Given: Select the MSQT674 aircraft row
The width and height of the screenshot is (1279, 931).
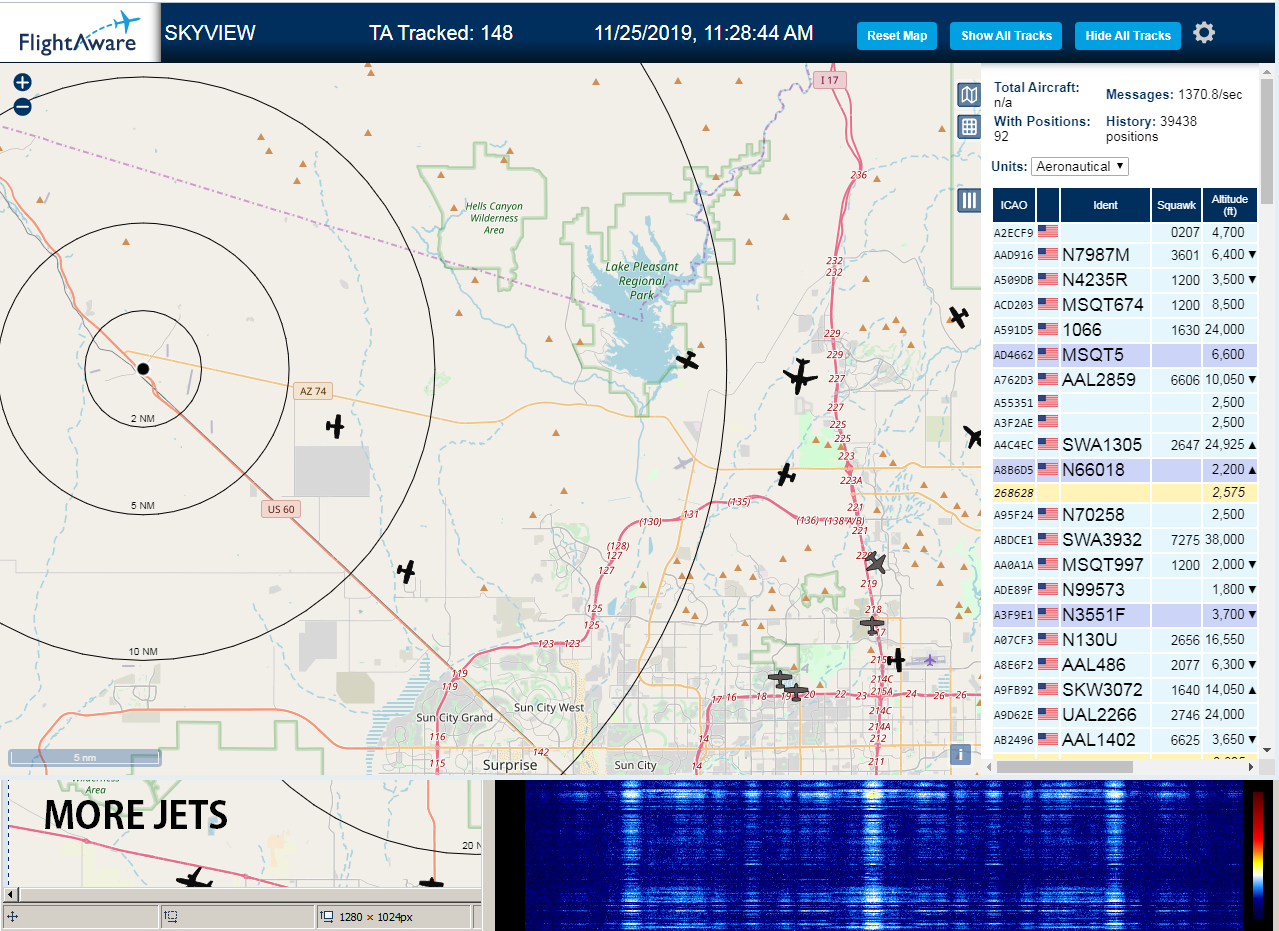Looking at the screenshot, I should click(x=1125, y=305).
